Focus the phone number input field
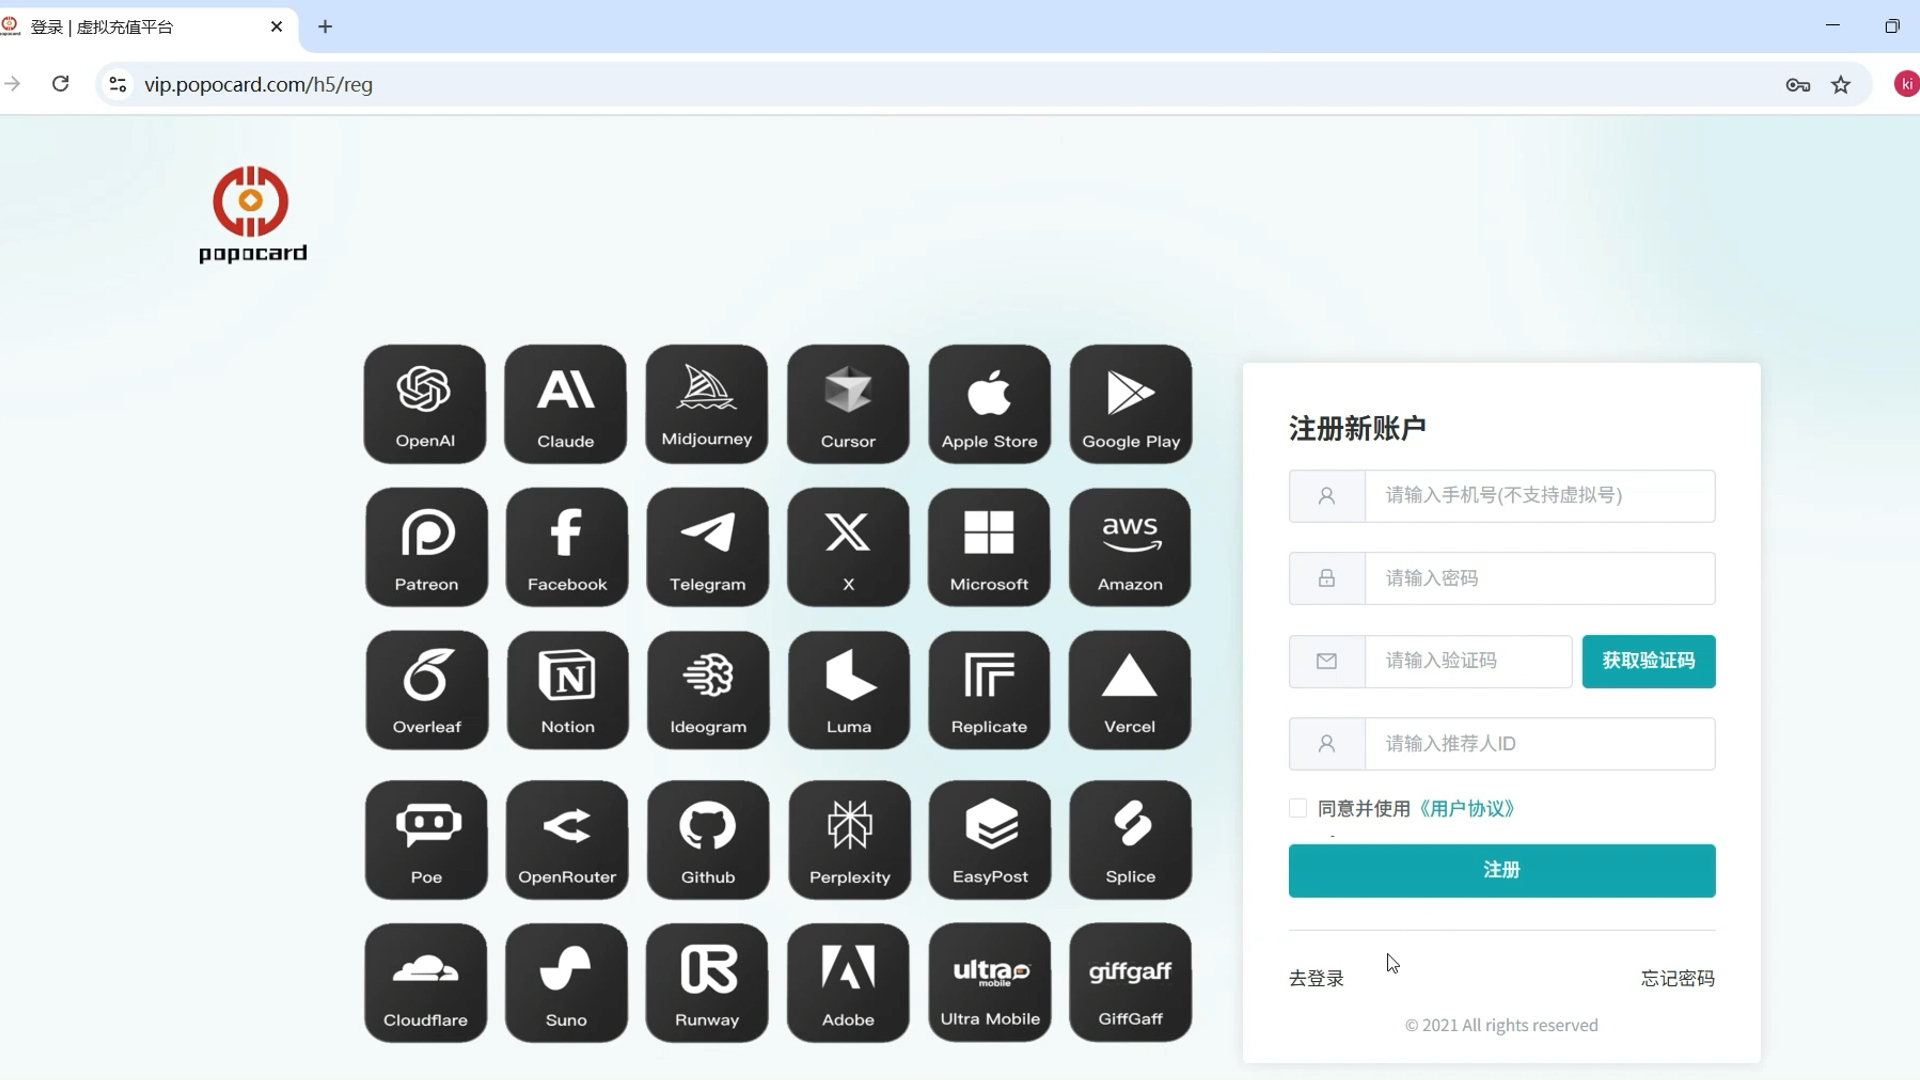Screen dimensions: 1920x1080 click(1539, 496)
